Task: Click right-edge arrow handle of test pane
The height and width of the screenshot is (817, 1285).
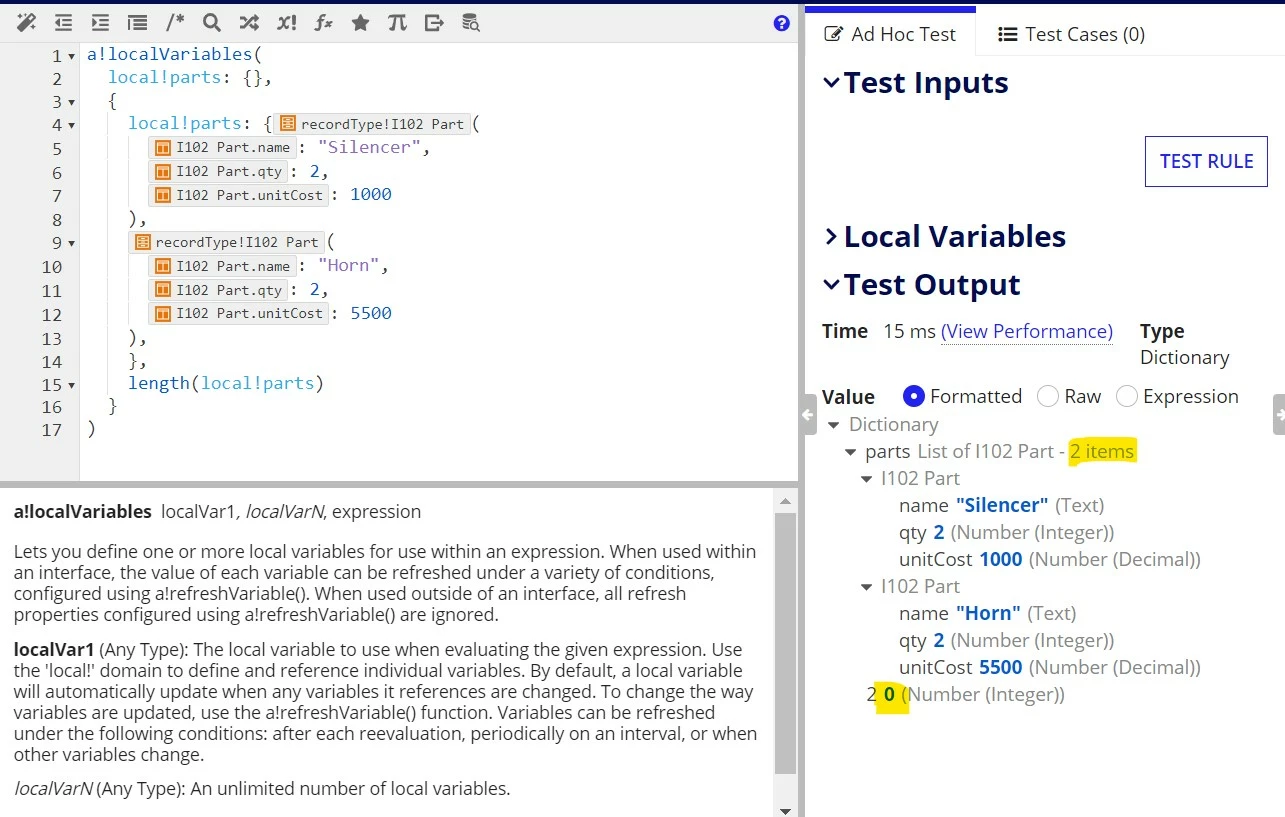Action: pos(1278,414)
